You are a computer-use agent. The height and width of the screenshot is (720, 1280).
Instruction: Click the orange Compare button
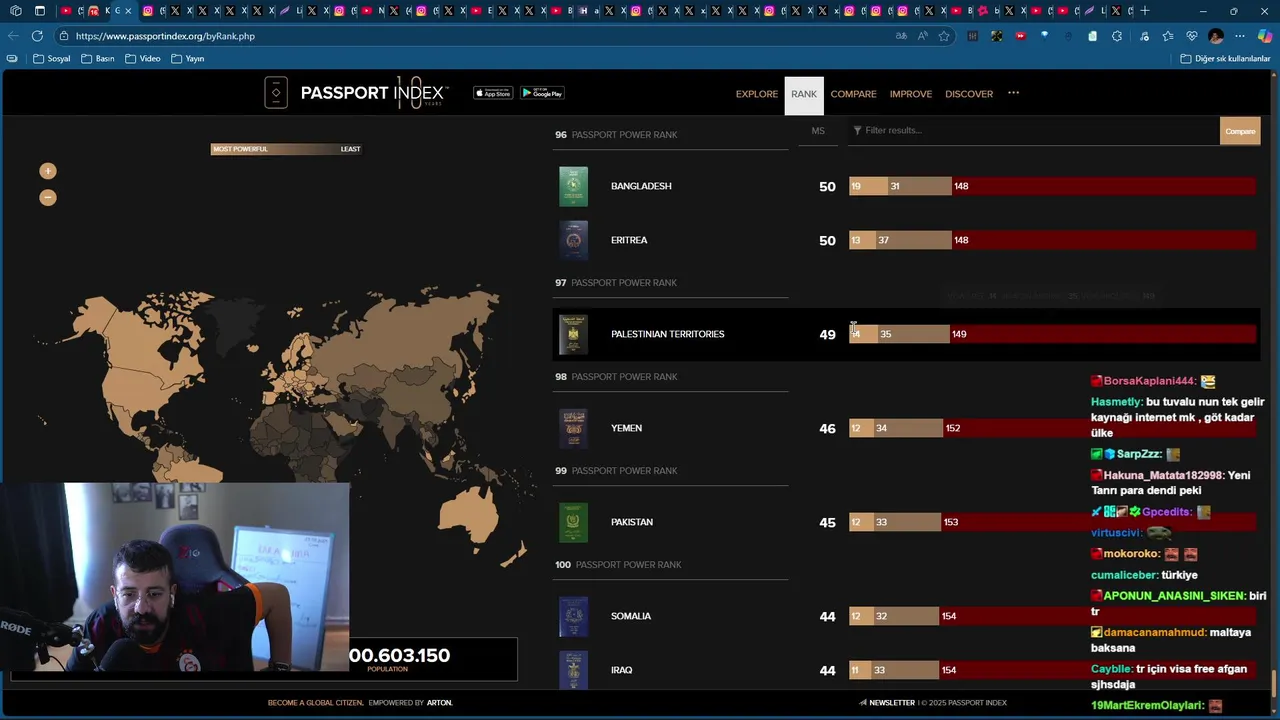pyautogui.click(x=1240, y=131)
